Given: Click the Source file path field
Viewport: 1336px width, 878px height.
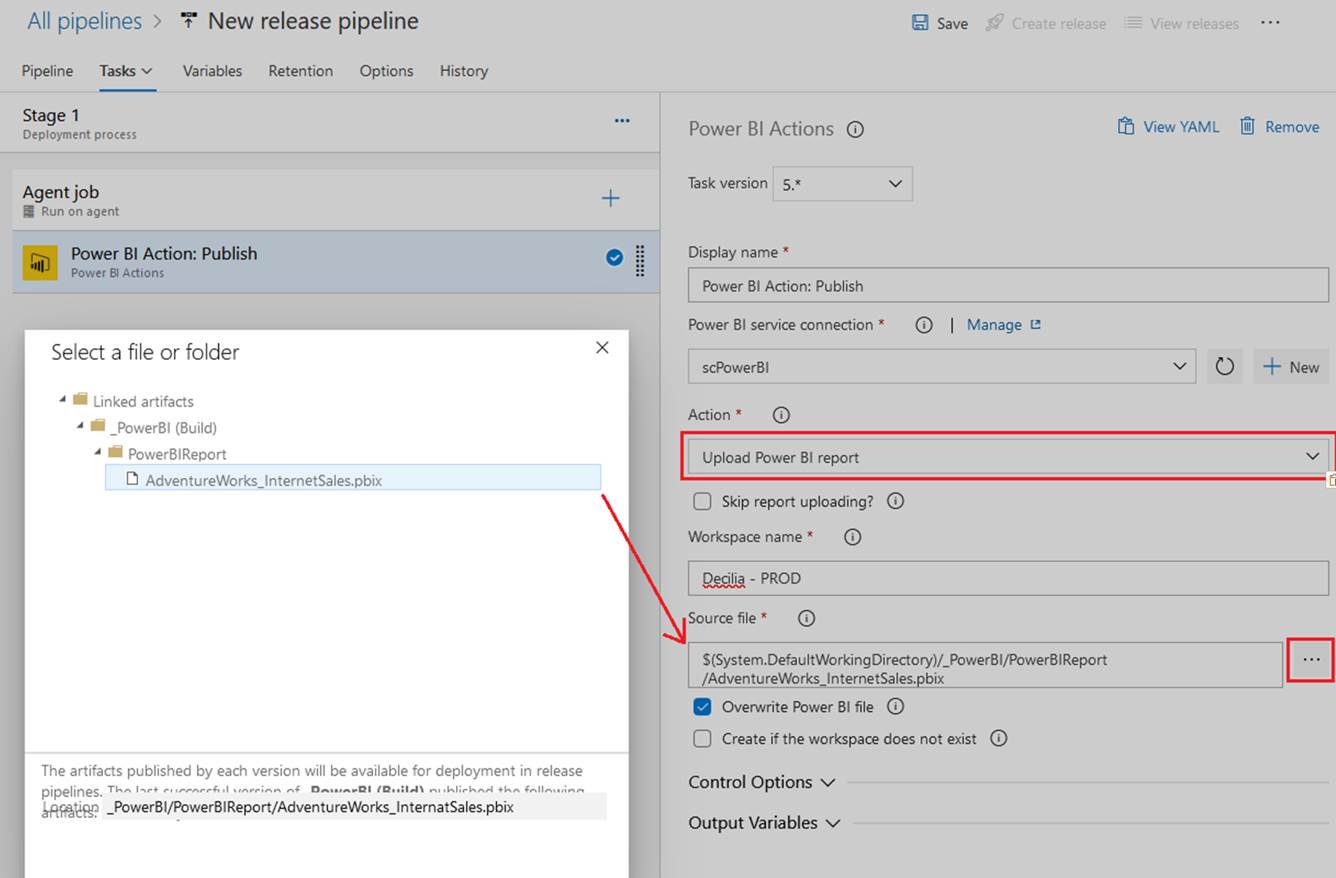Looking at the screenshot, I should click(x=985, y=665).
